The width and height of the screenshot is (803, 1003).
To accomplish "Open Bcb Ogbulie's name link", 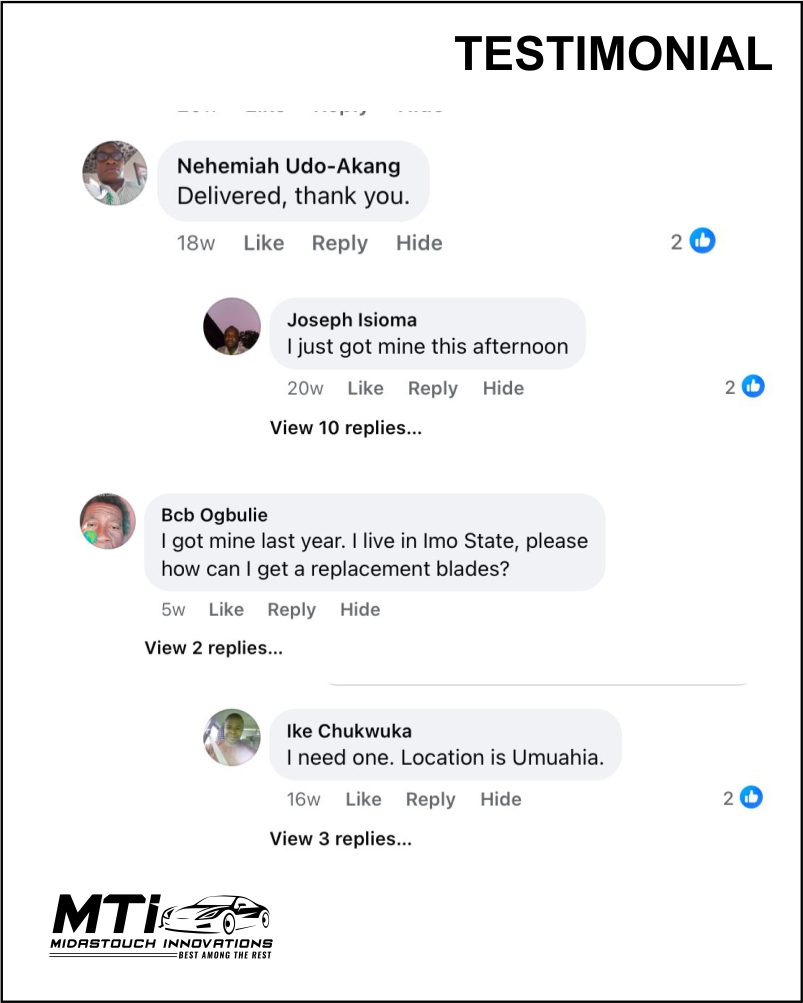I will coord(214,515).
